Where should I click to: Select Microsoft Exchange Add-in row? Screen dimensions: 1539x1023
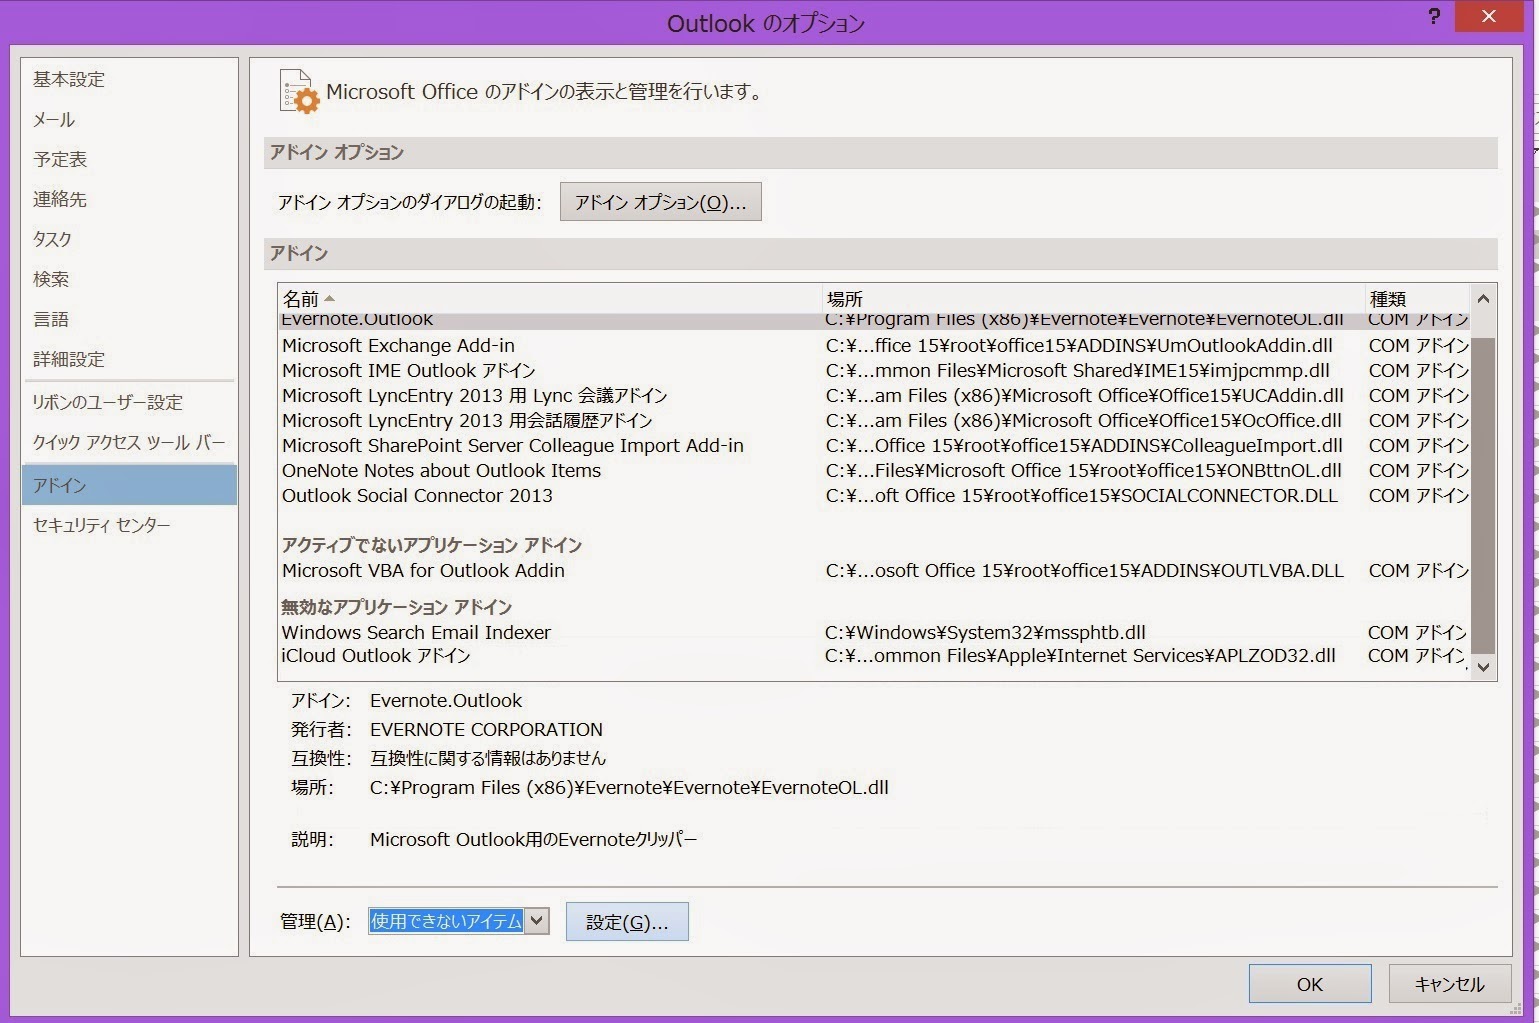[873, 346]
